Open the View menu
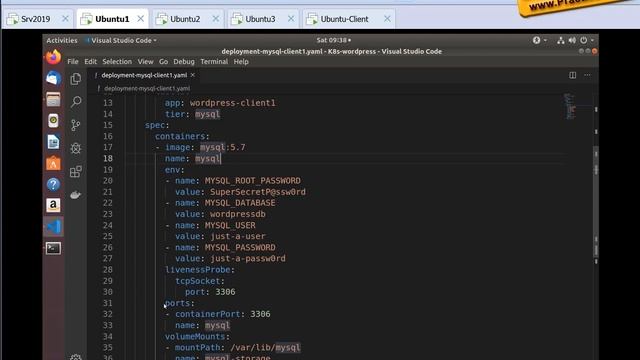The width and height of the screenshot is (640, 360). pos(145,62)
